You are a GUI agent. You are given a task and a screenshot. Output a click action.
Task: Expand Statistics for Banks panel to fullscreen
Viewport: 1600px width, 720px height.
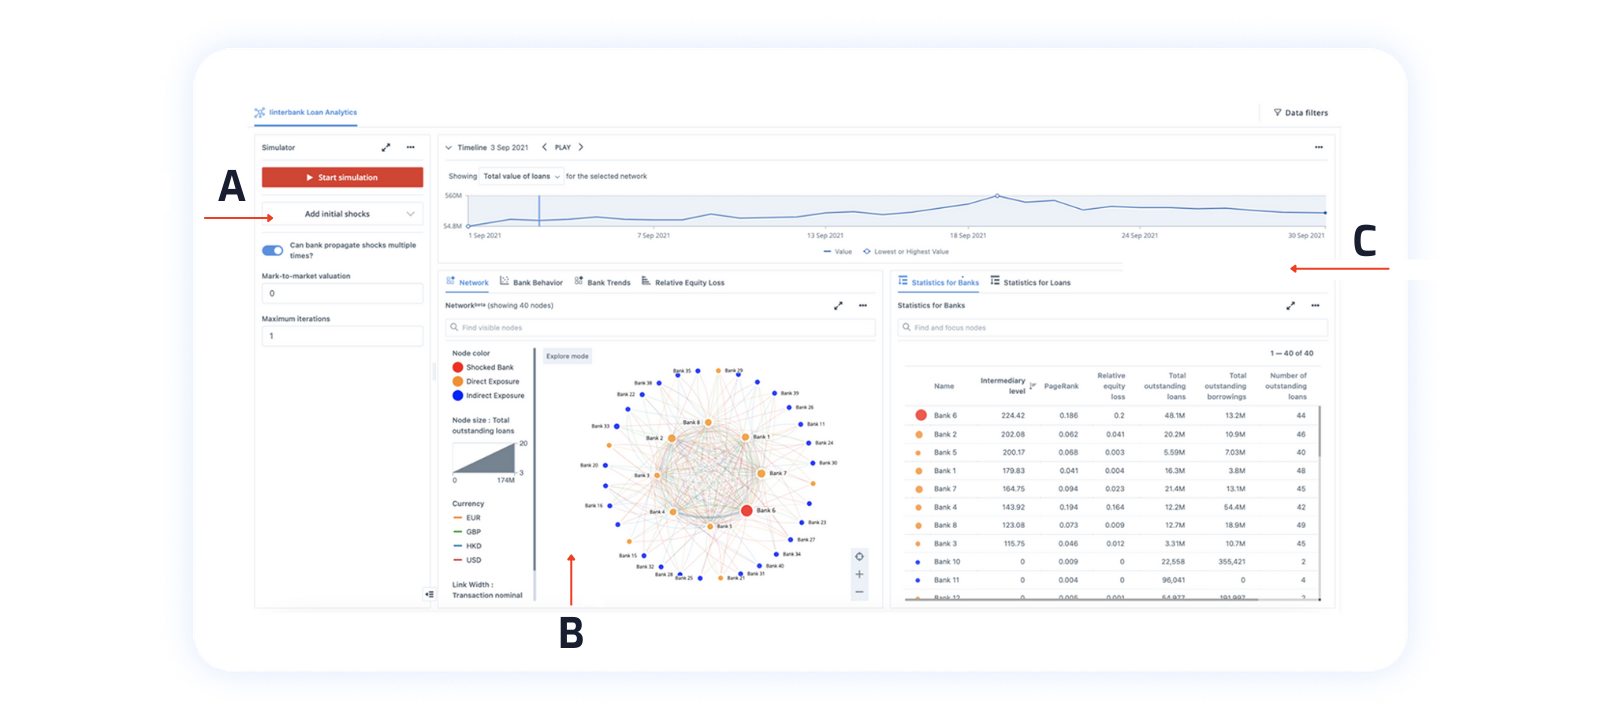[x=1290, y=306]
